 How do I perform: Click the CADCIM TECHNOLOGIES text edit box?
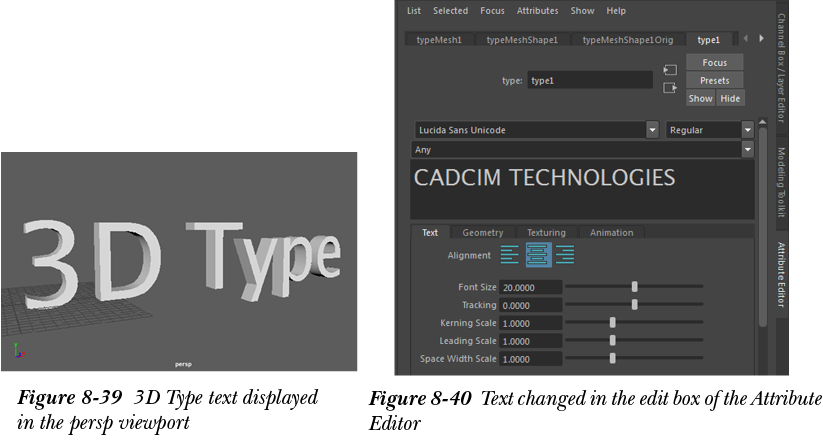(x=582, y=190)
